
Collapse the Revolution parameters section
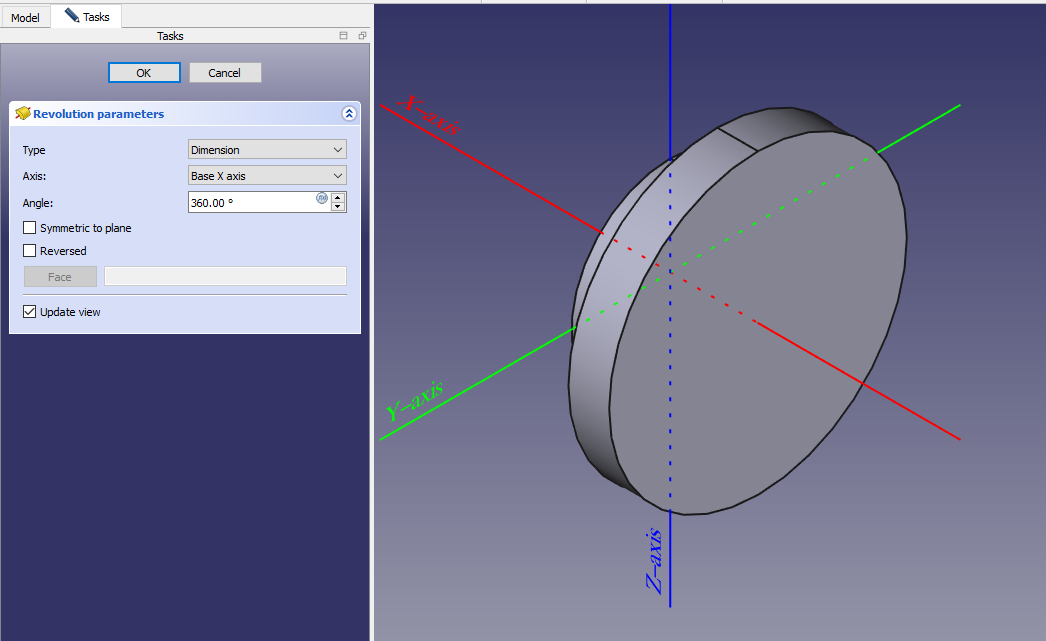348,114
